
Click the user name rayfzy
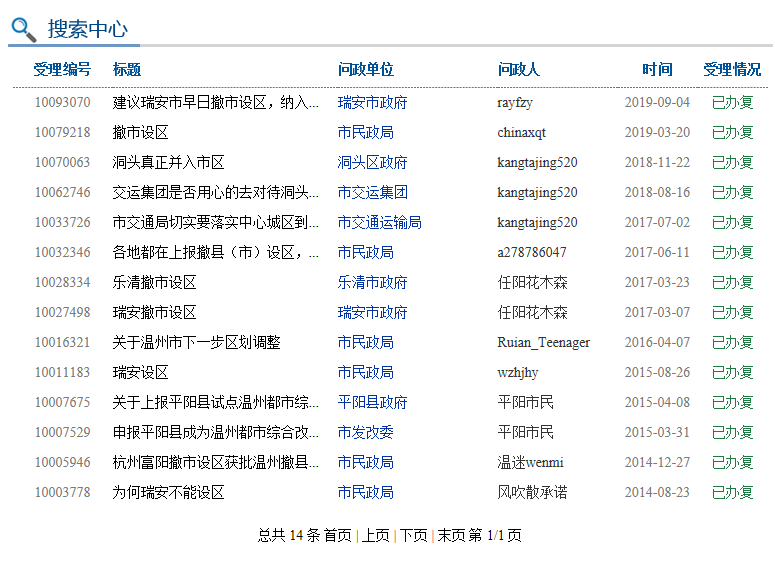click(515, 103)
